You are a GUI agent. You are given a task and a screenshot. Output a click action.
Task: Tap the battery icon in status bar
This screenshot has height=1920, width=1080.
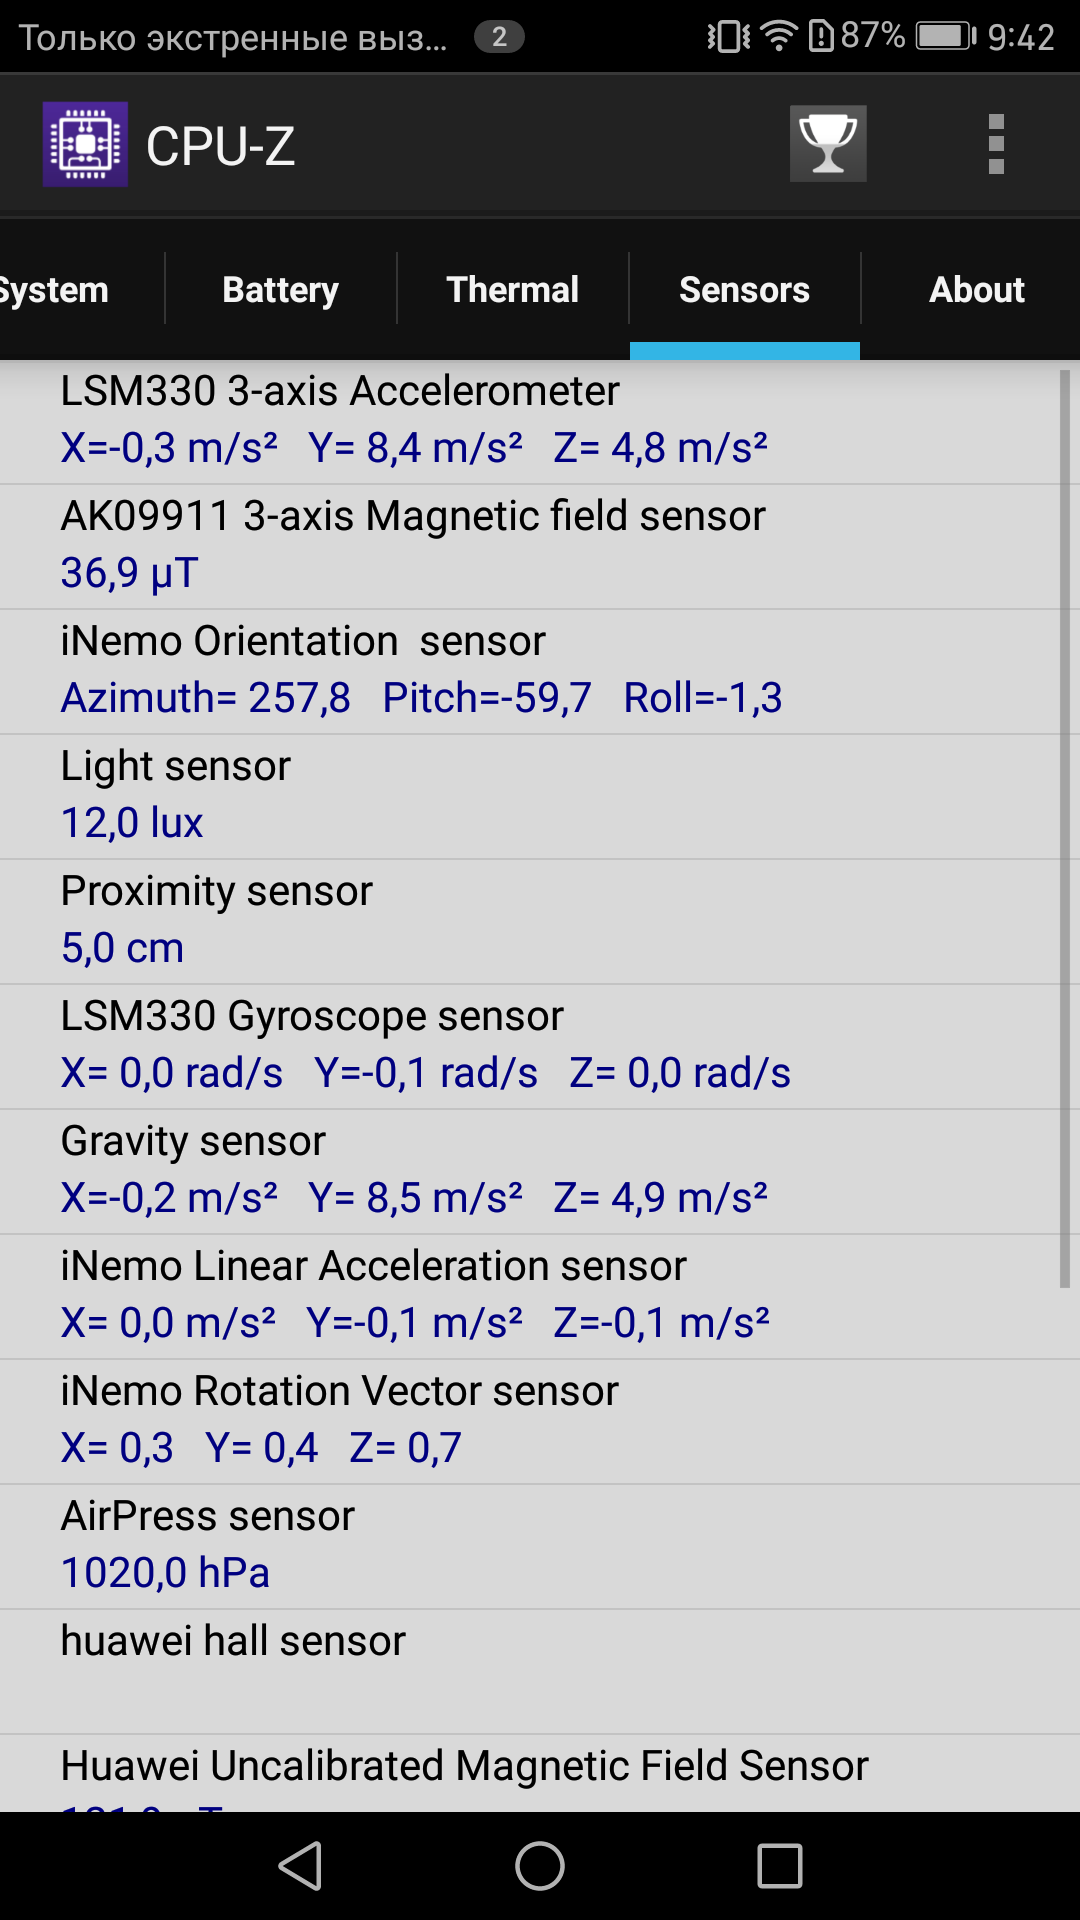click(946, 37)
